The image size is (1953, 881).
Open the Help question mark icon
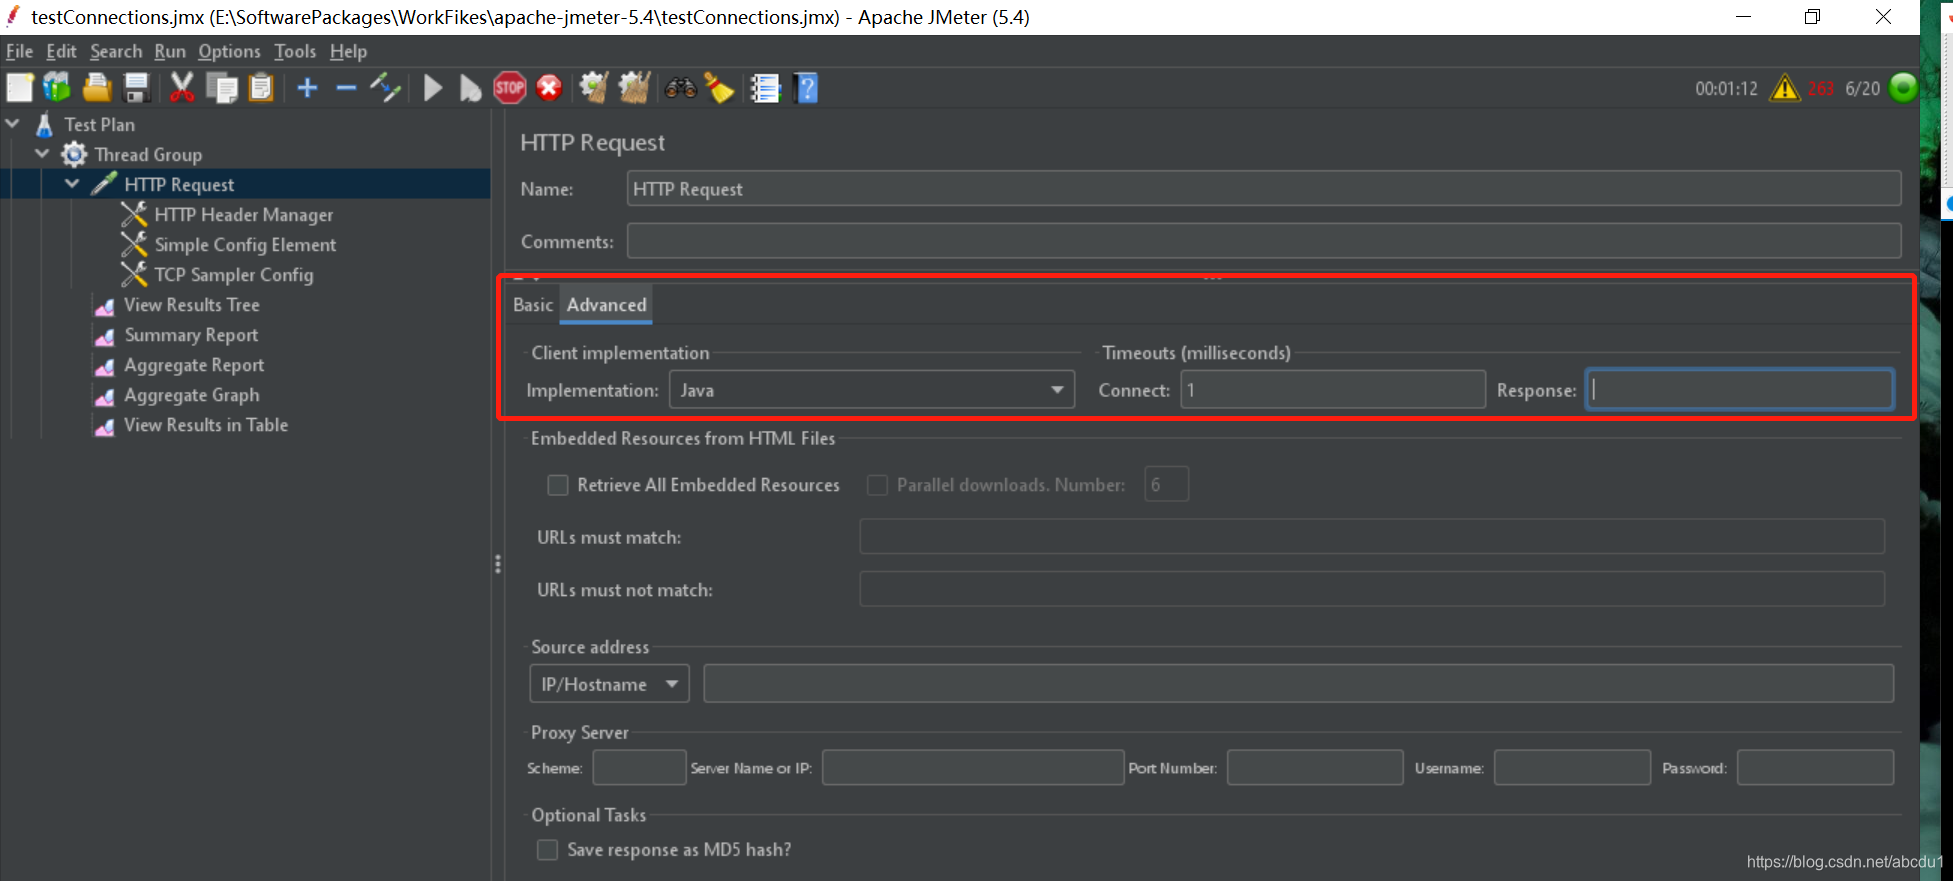[x=806, y=88]
